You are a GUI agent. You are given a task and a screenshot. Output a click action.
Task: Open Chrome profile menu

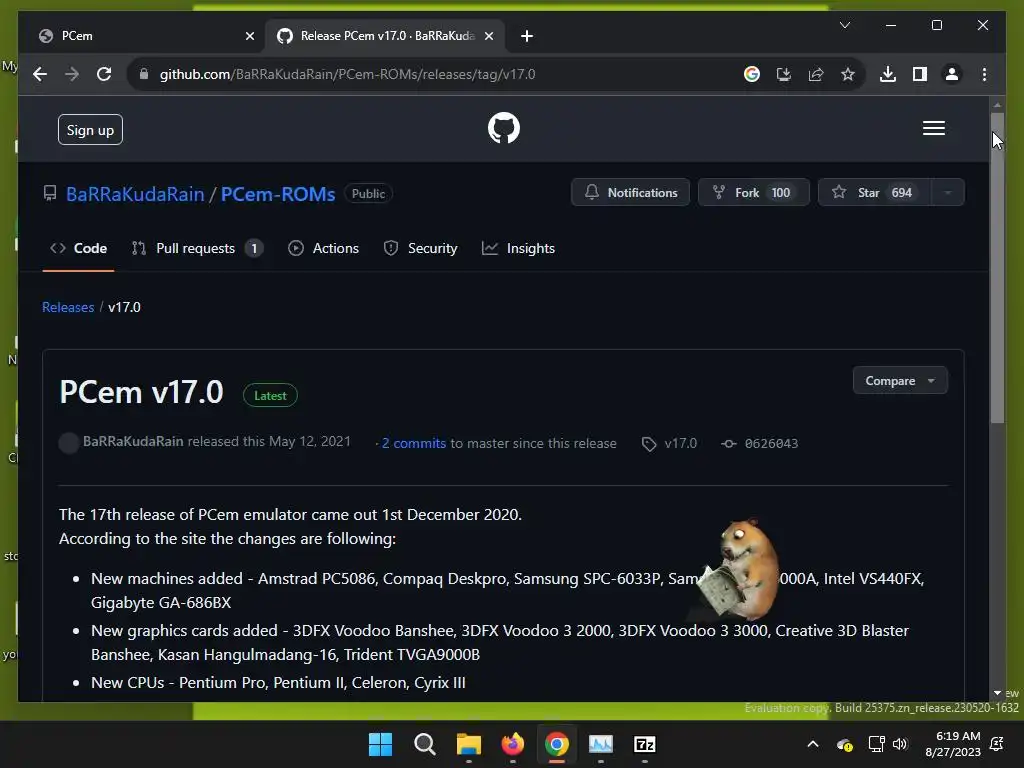click(x=952, y=74)
